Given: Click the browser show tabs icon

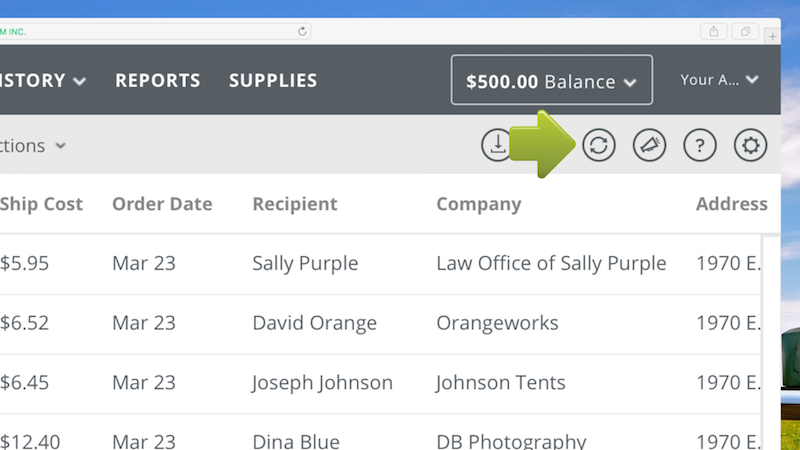Looking at the screenshot, I should [745, 32].
